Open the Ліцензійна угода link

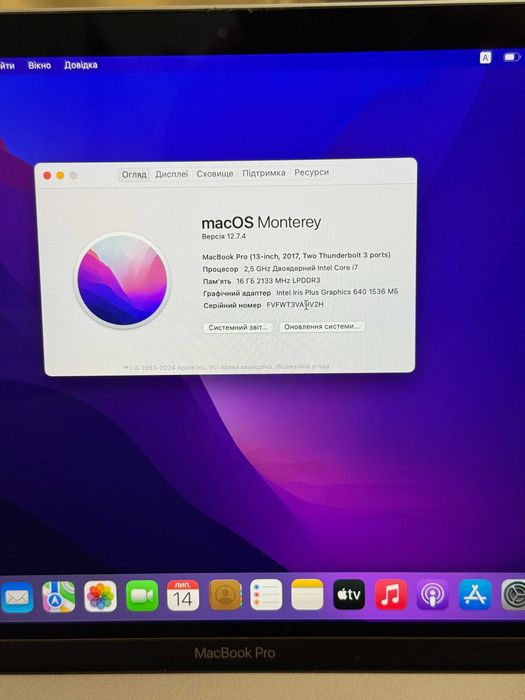click(x=302, y=366)
